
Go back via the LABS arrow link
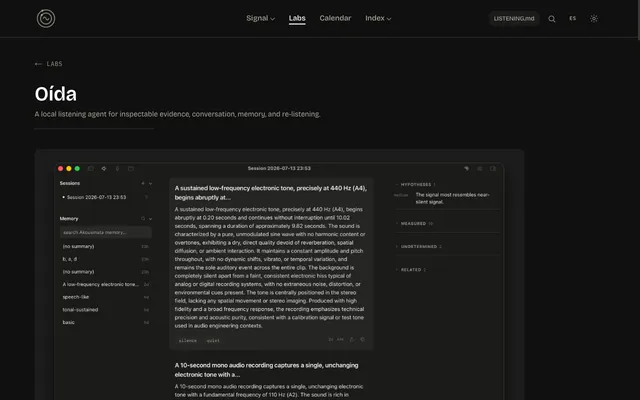[x=49, y=64]
